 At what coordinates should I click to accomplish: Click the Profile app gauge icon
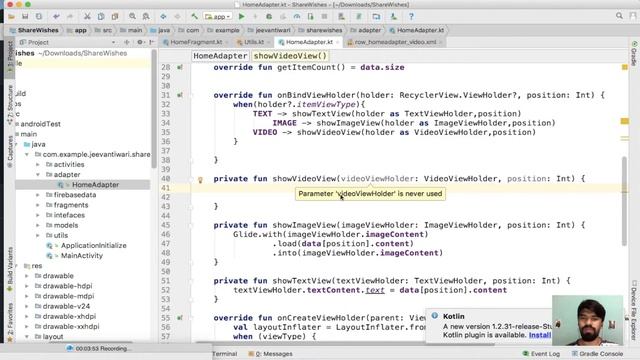pos(297,17)
